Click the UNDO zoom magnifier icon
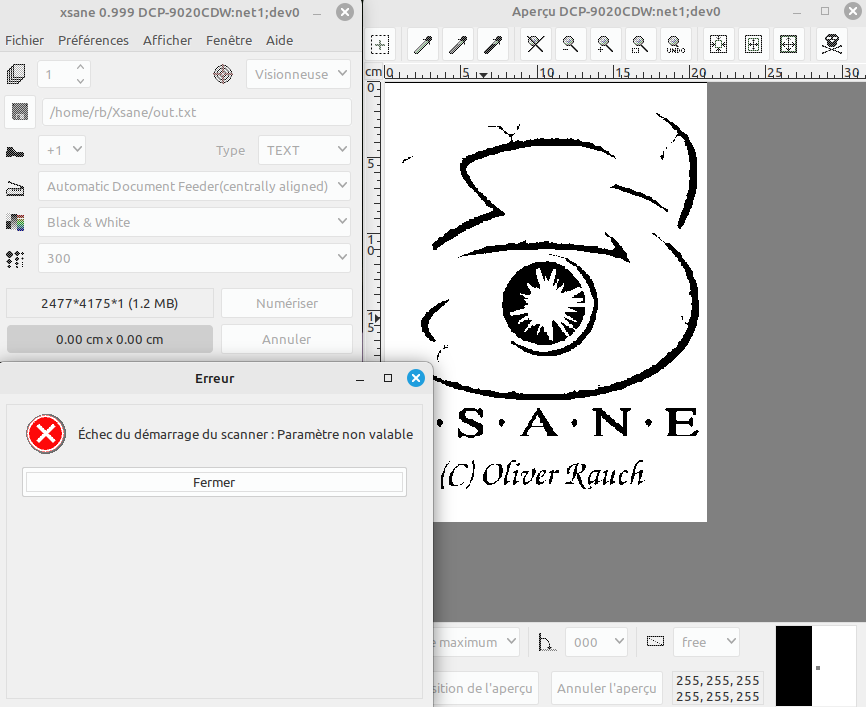 (x=675, y=44)
